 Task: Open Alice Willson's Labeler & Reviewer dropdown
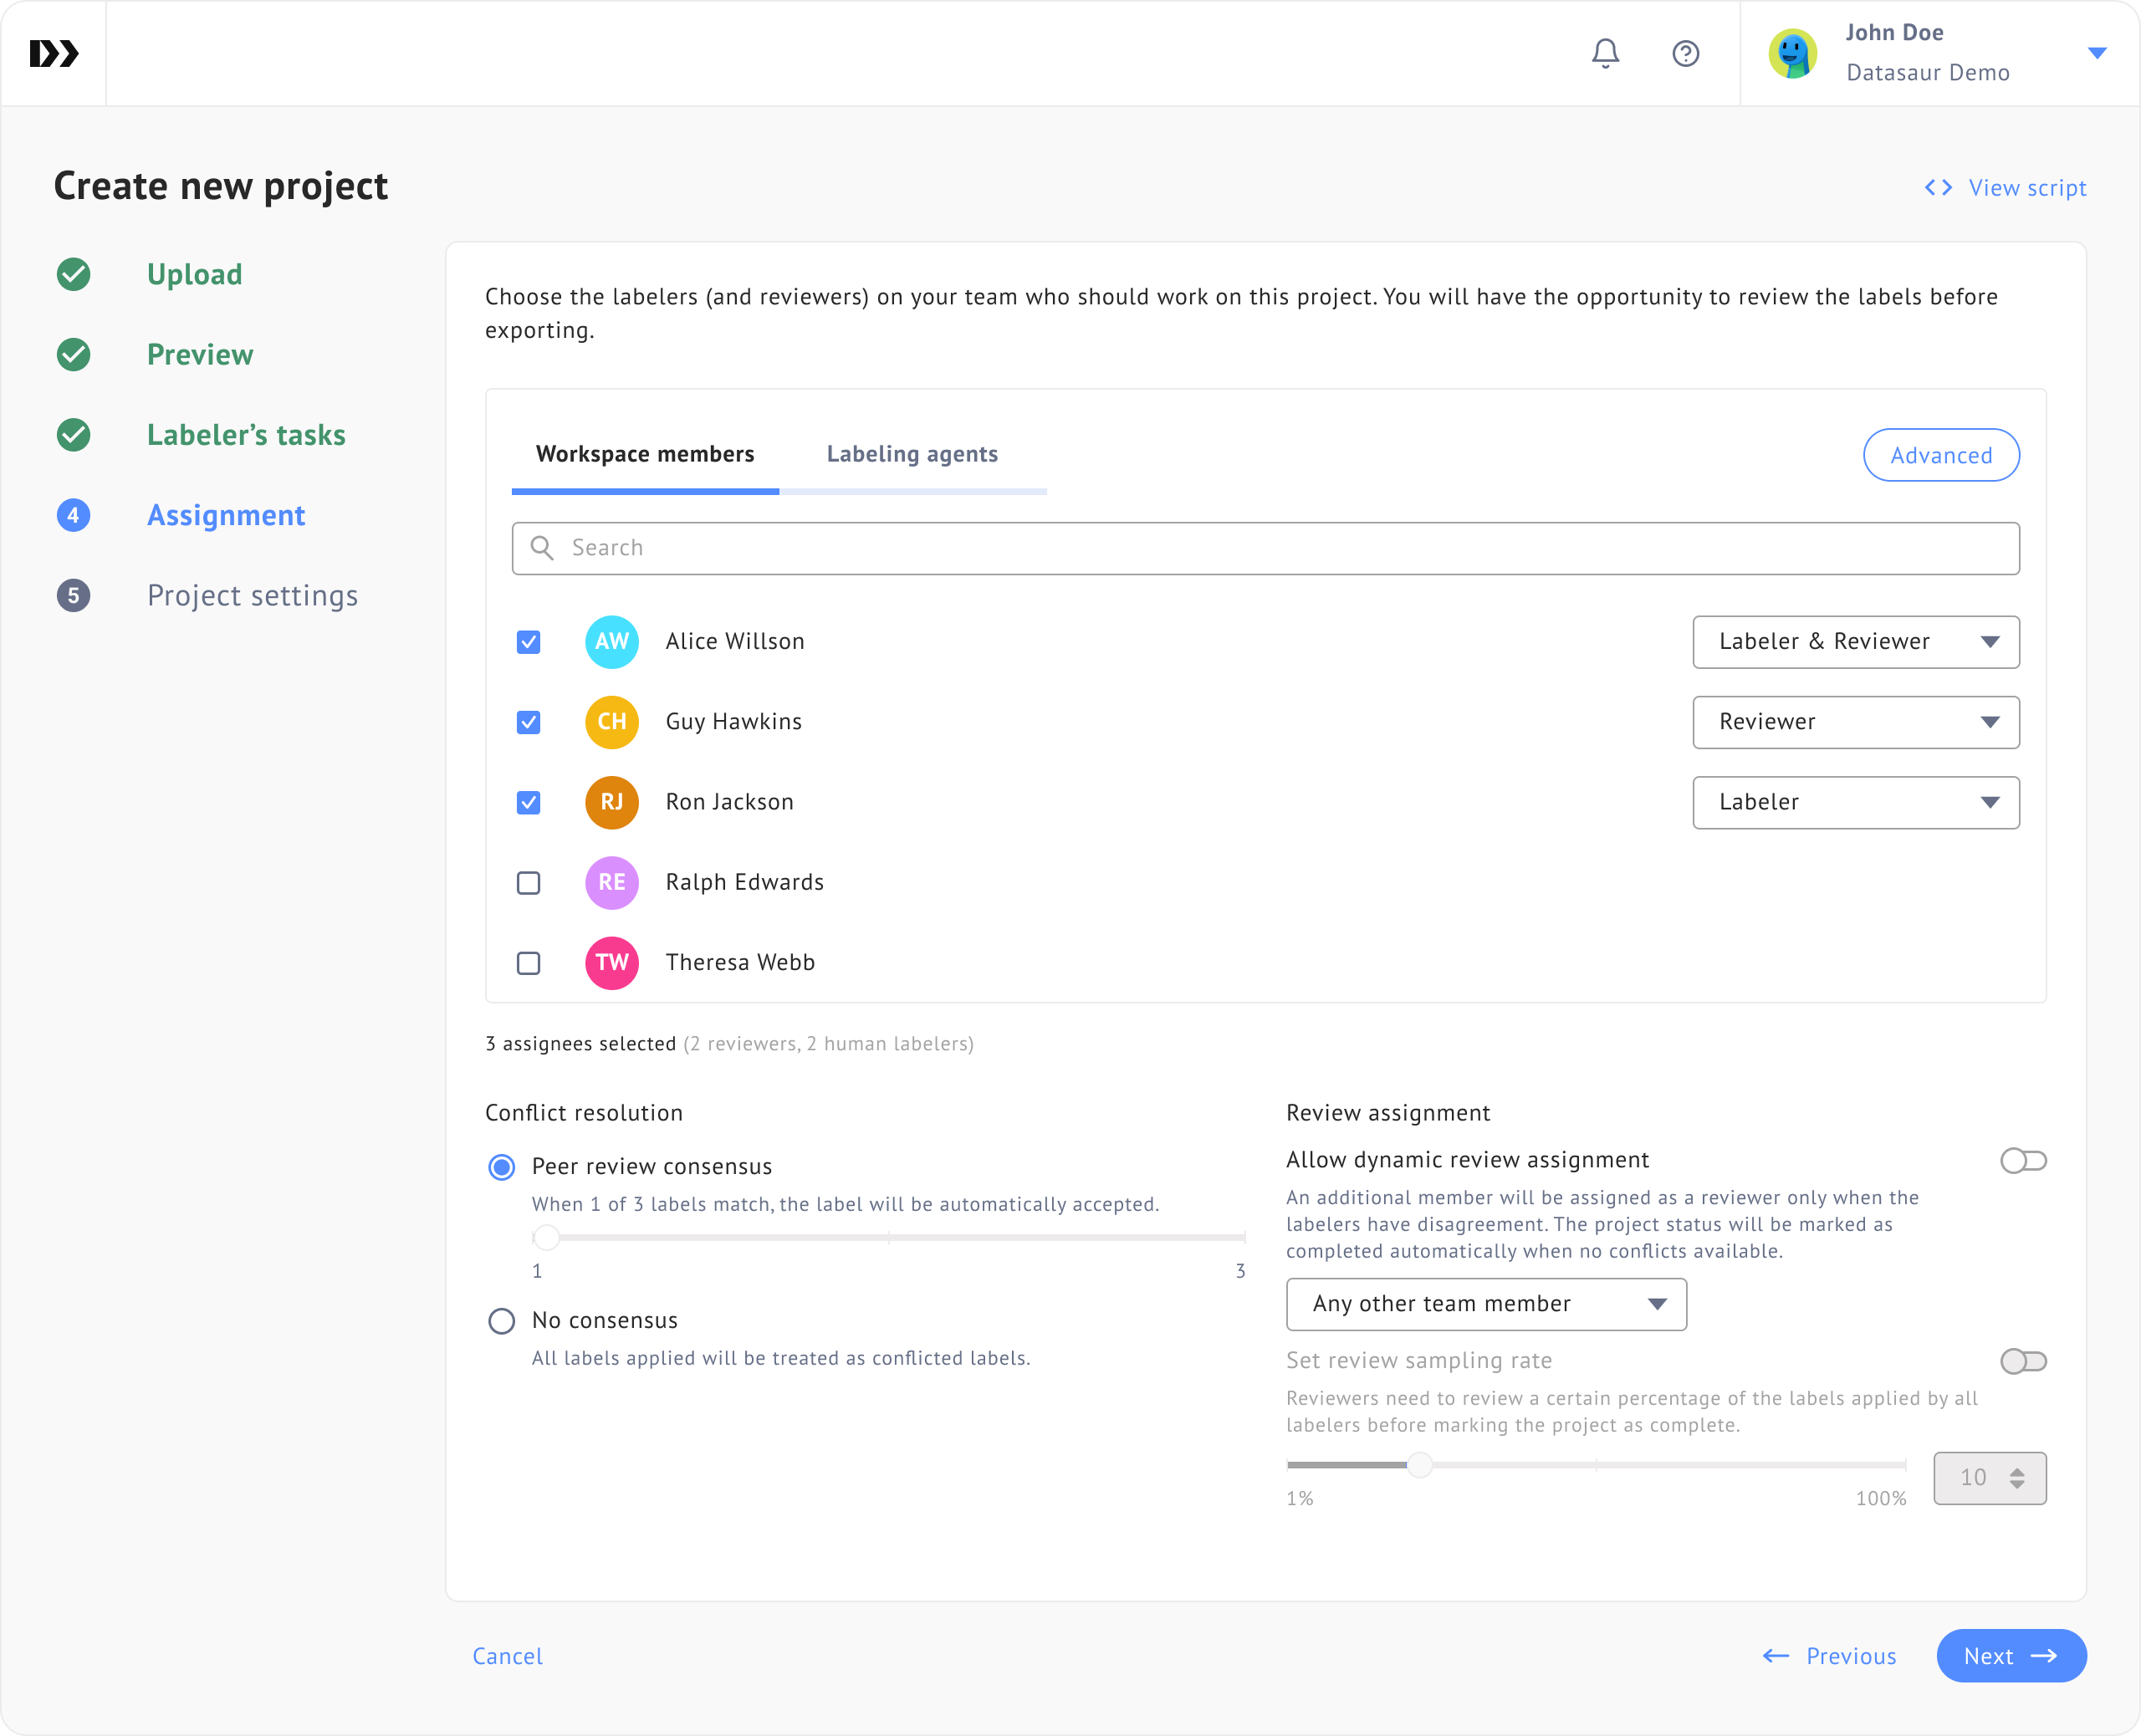pyautogui.click(x=1855, y=642)
